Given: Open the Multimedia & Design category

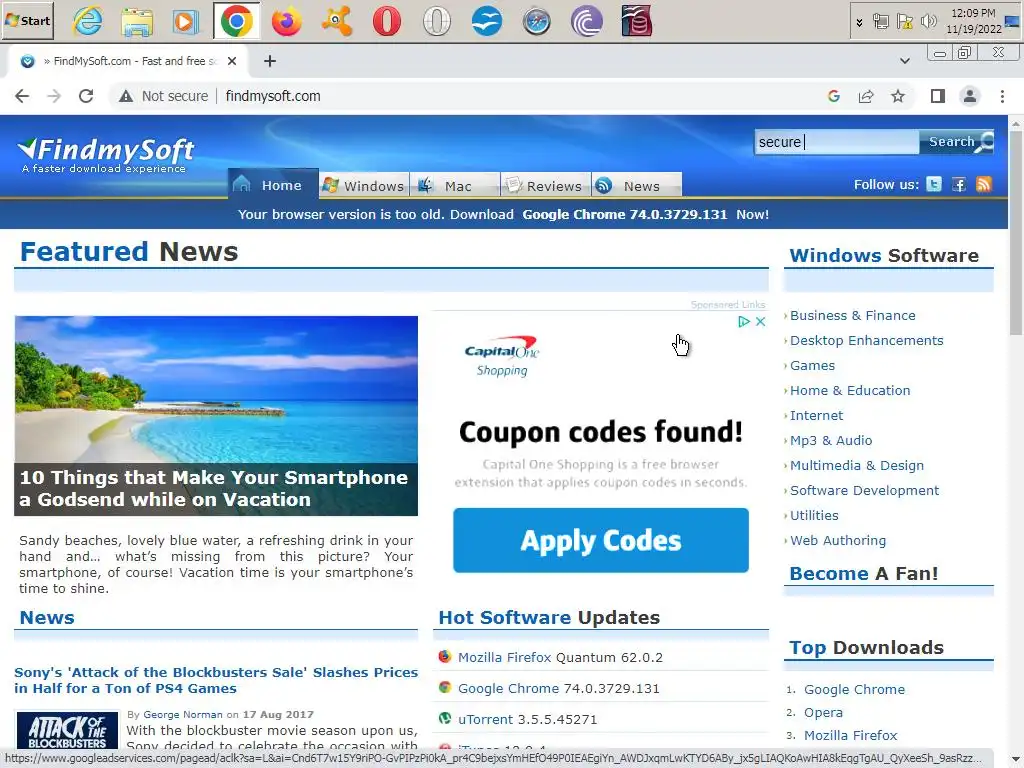Looking at the screenshot, I should click(x=857, y=466).
